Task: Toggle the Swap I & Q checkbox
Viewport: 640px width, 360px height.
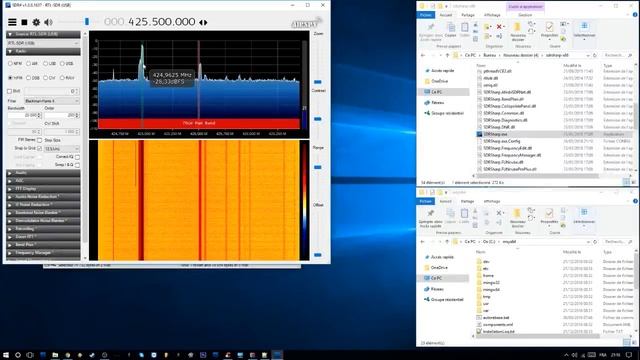Action: [x=77, y=165]
